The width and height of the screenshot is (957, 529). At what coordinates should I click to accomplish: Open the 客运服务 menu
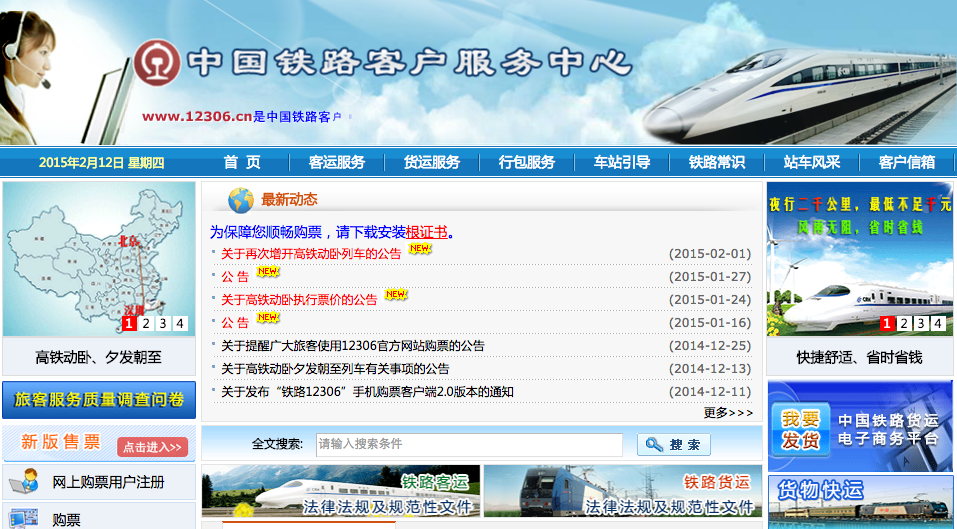coord(337,162)
